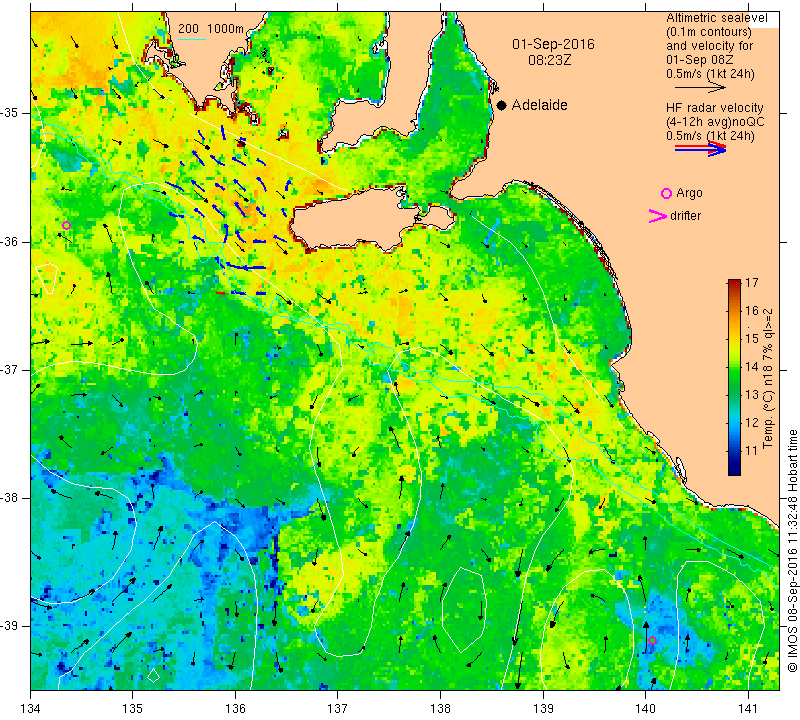Image resolution: width=800 pixels, height=720 pixels.
Task: Click the drifter legend label
Action: [685, 216]
